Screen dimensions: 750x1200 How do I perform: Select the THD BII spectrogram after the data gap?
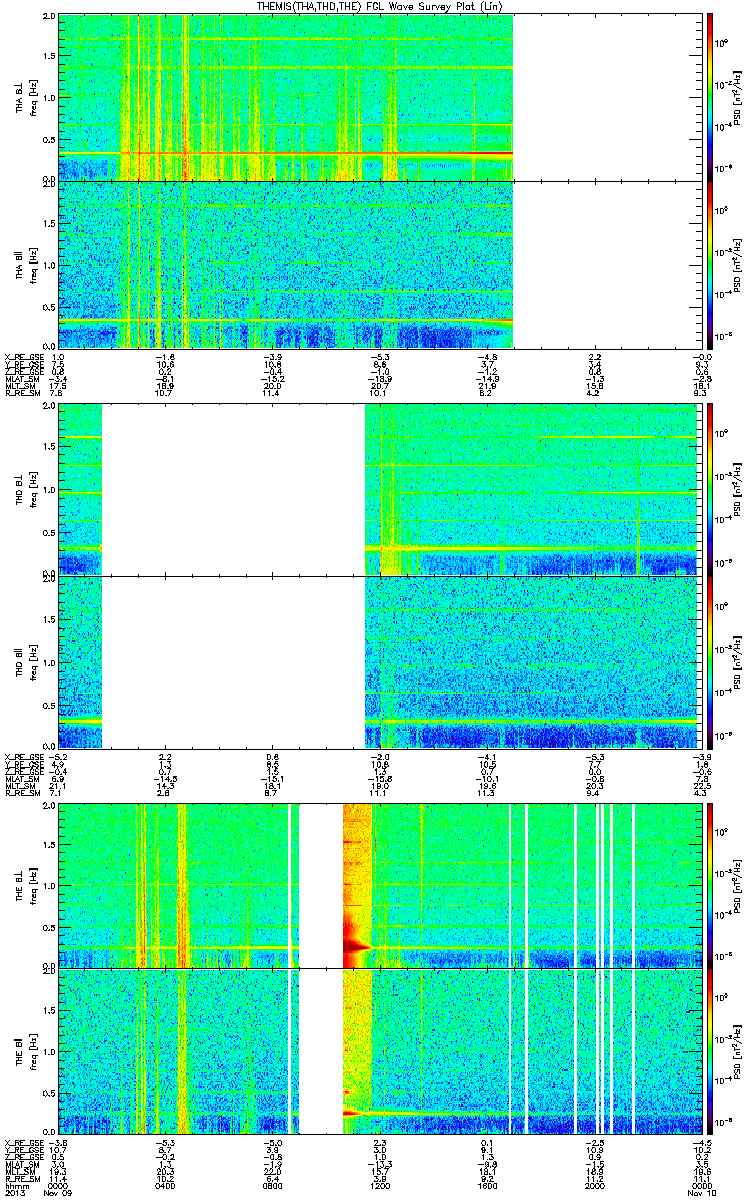(532, 661)
